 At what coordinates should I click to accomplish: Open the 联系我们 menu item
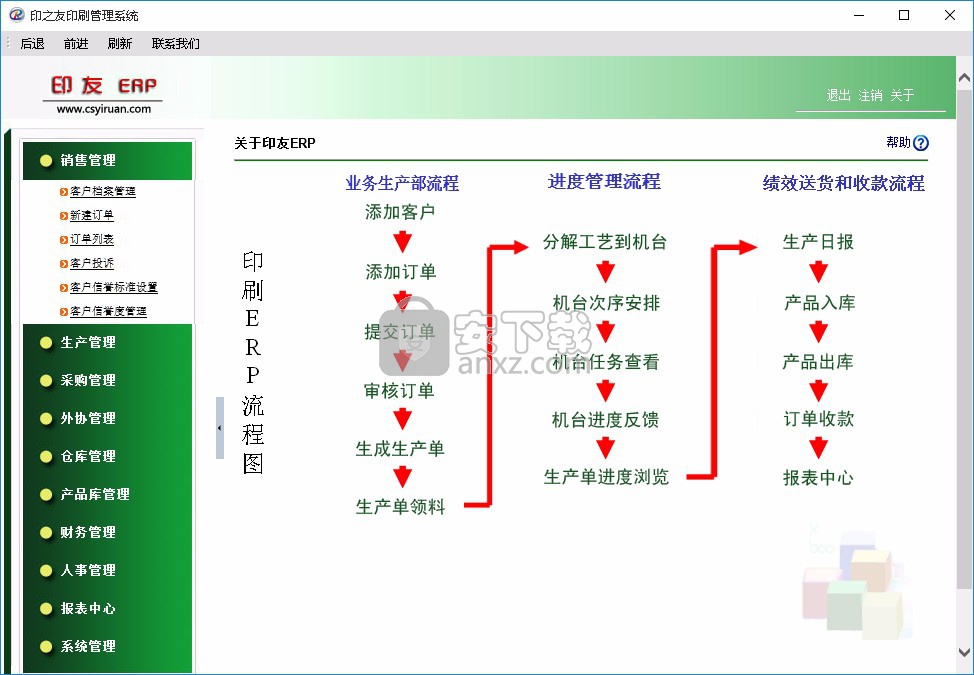175,43
